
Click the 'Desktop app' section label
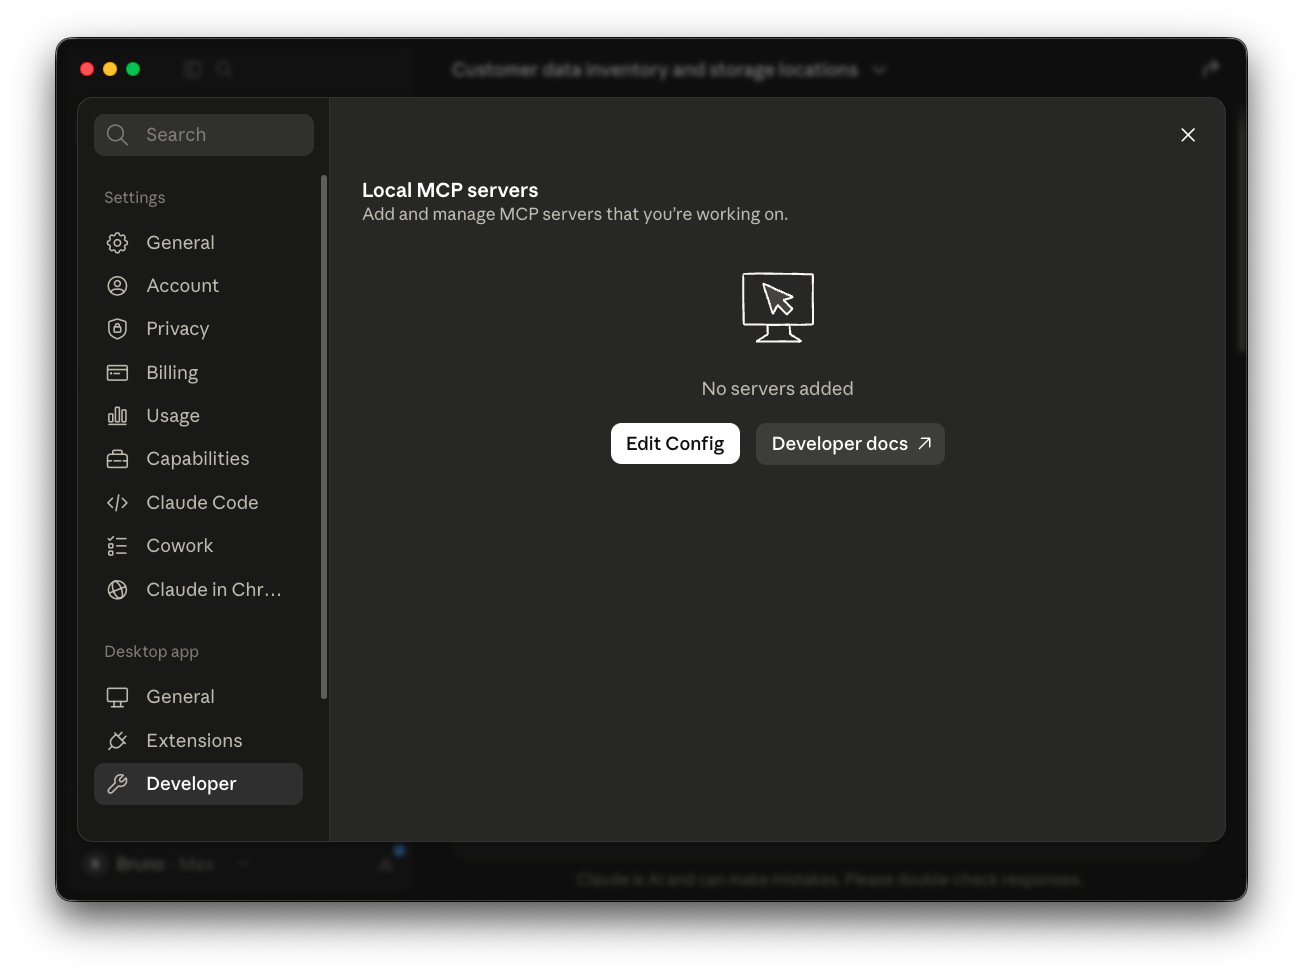pyautogui.click(x=151, y=652)
